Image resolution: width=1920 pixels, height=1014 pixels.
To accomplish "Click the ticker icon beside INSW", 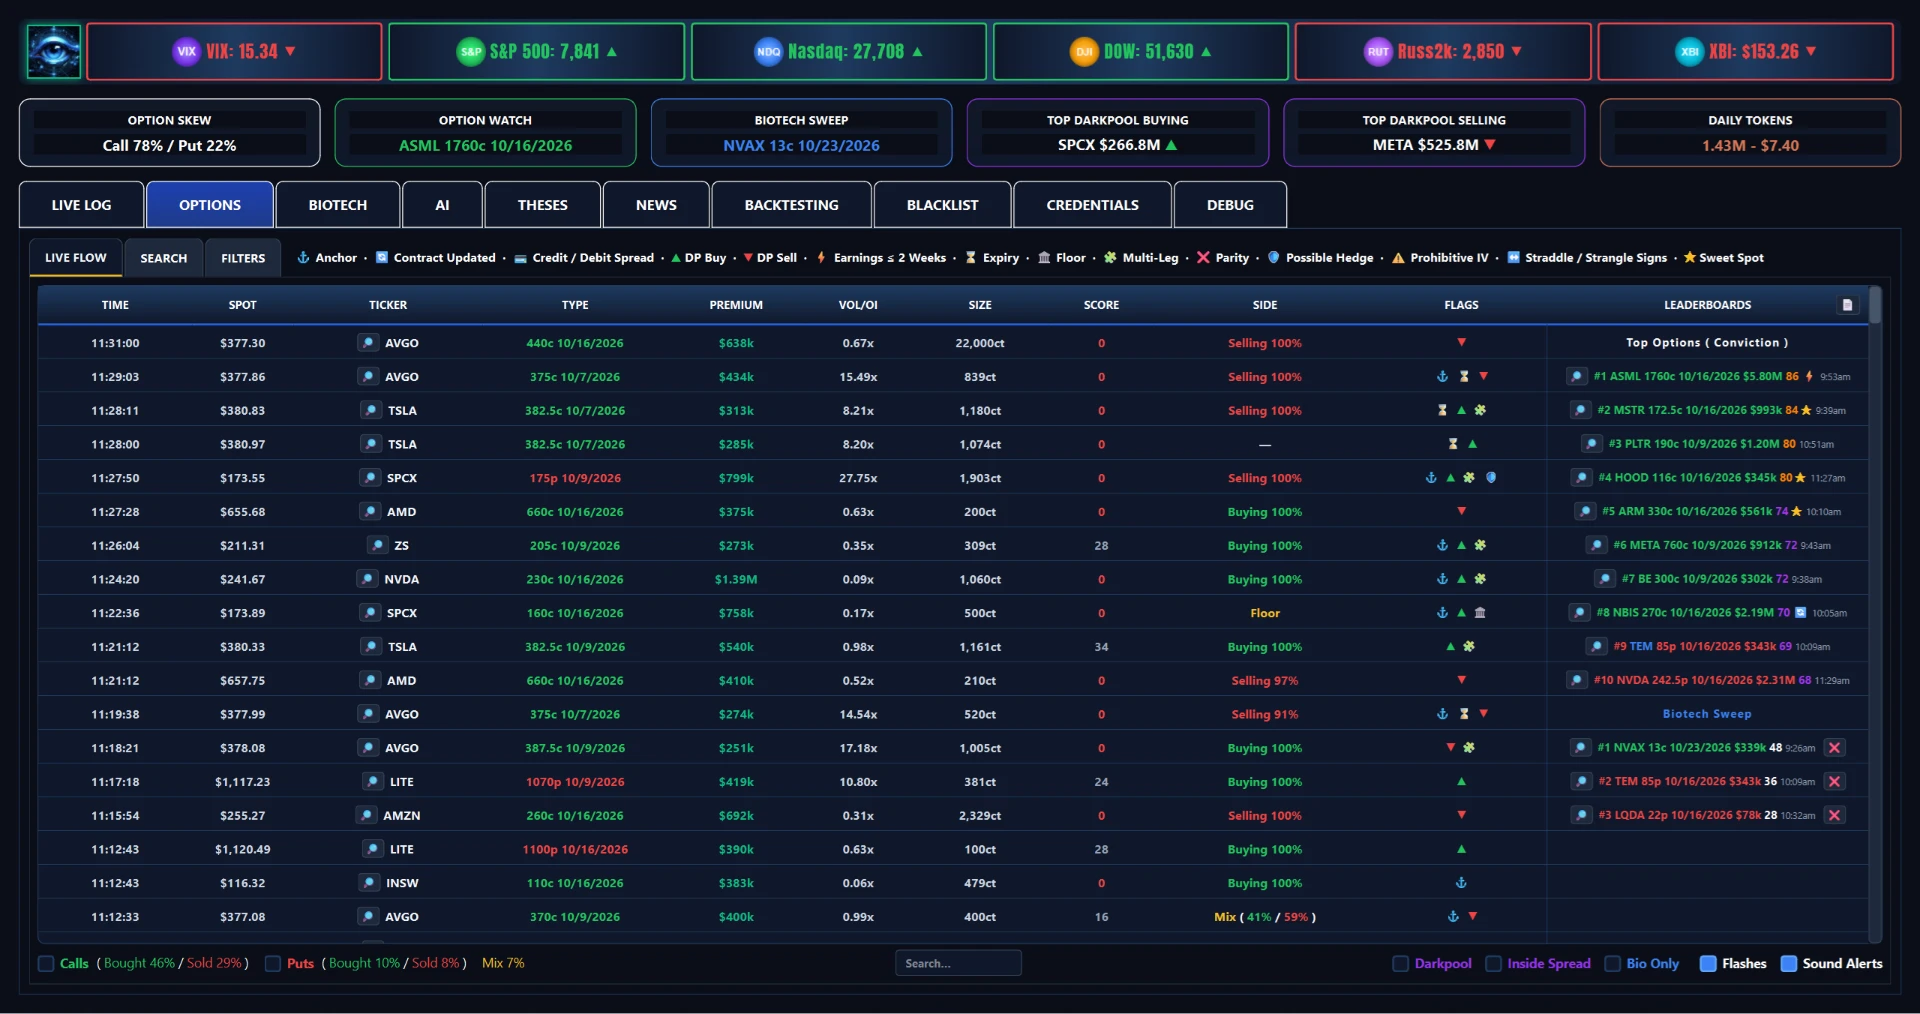I will click(x=369, y=883).
